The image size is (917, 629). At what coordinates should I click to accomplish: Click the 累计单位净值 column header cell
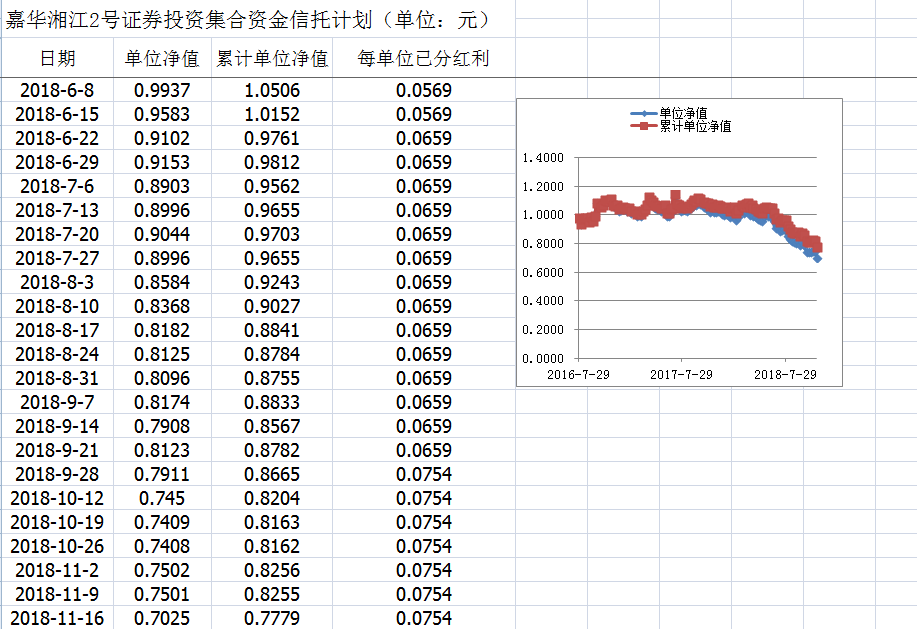[x=272, y=58]
